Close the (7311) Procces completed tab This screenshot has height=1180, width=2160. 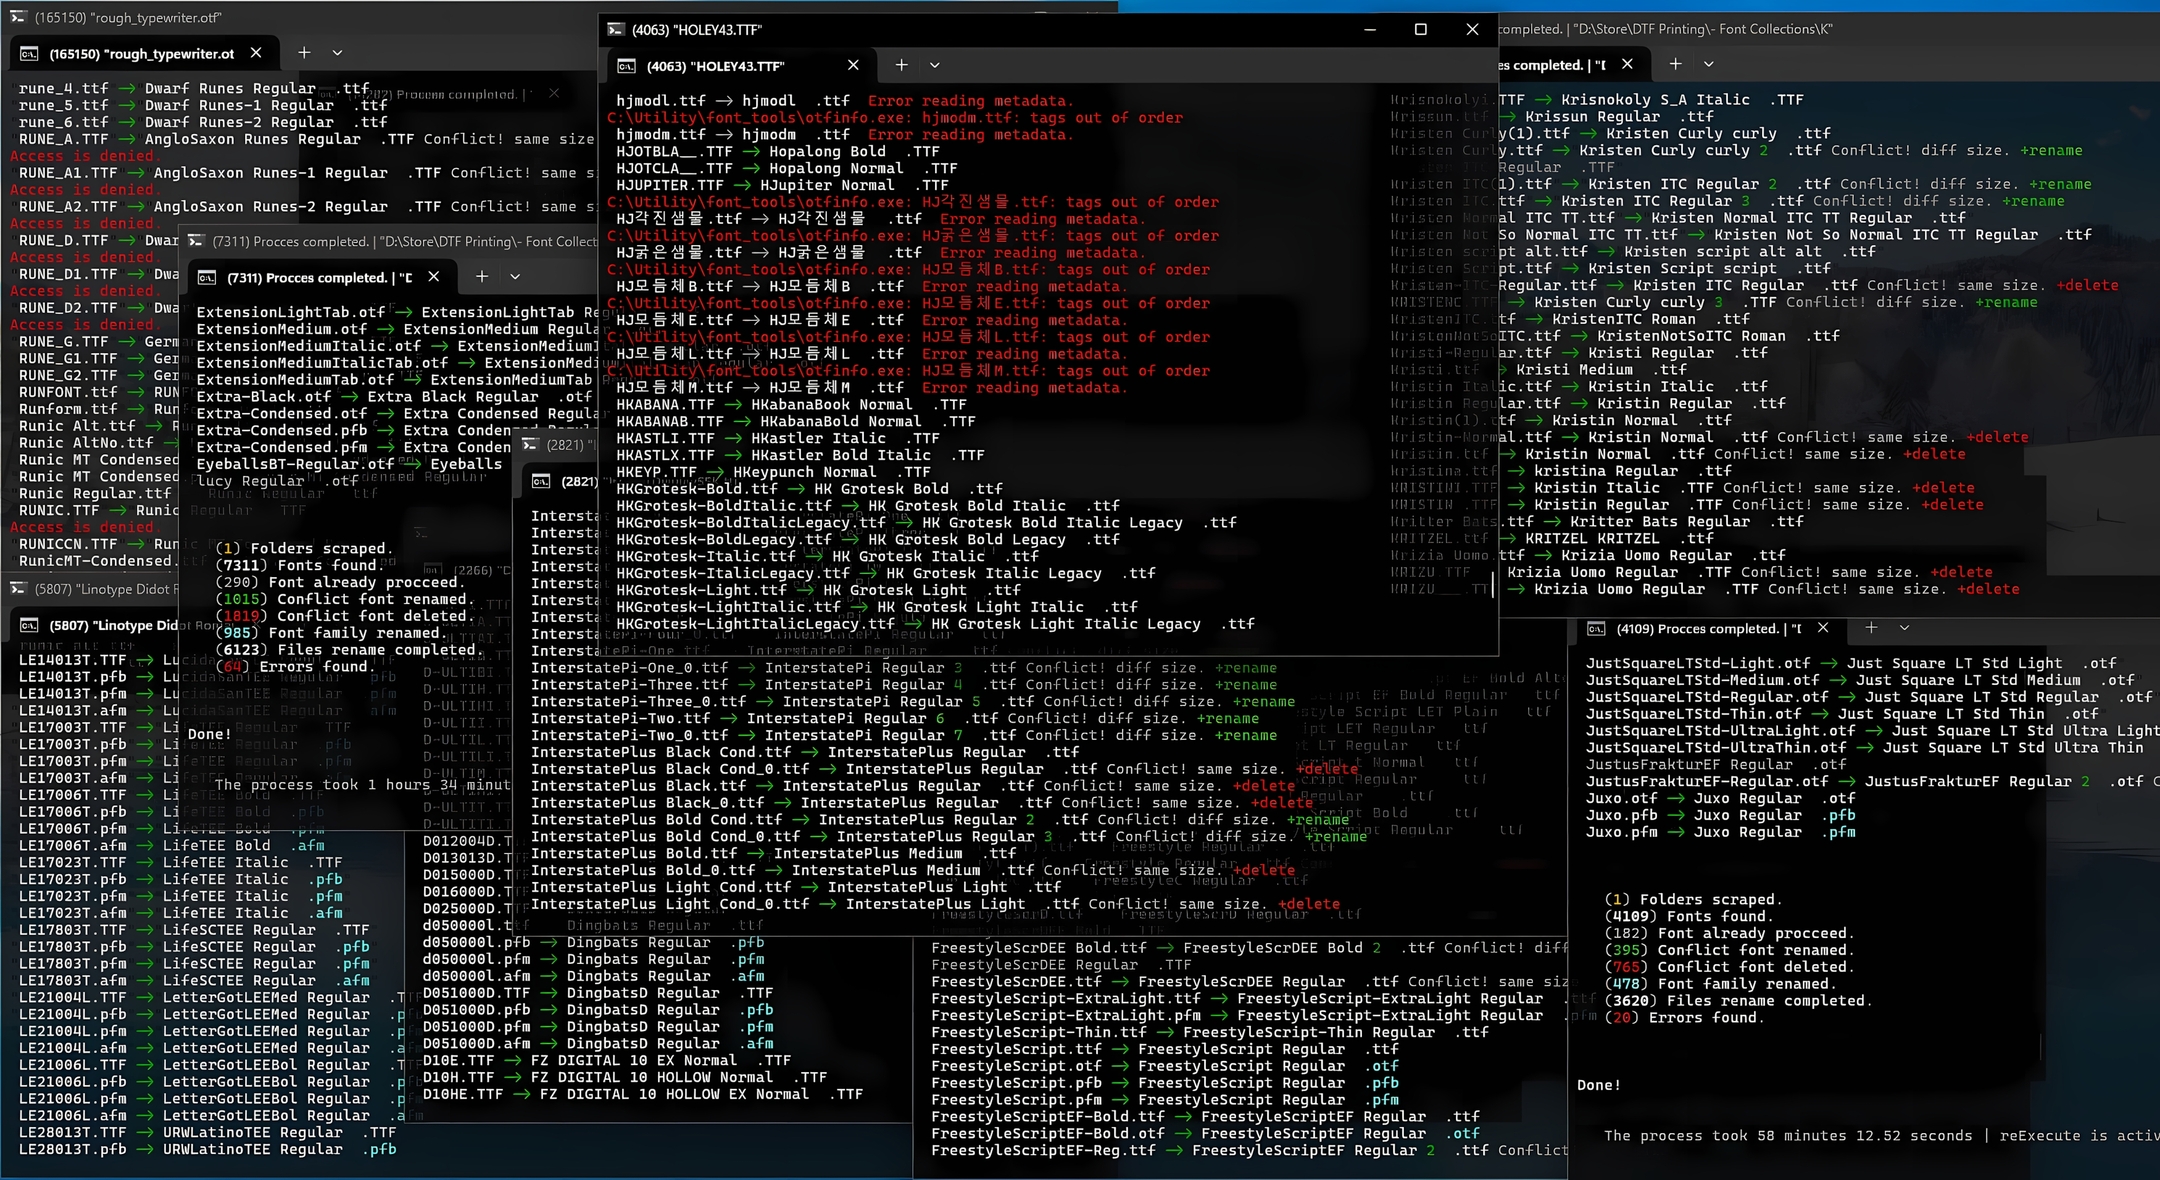pyautogui.click(x=433, y=277)
